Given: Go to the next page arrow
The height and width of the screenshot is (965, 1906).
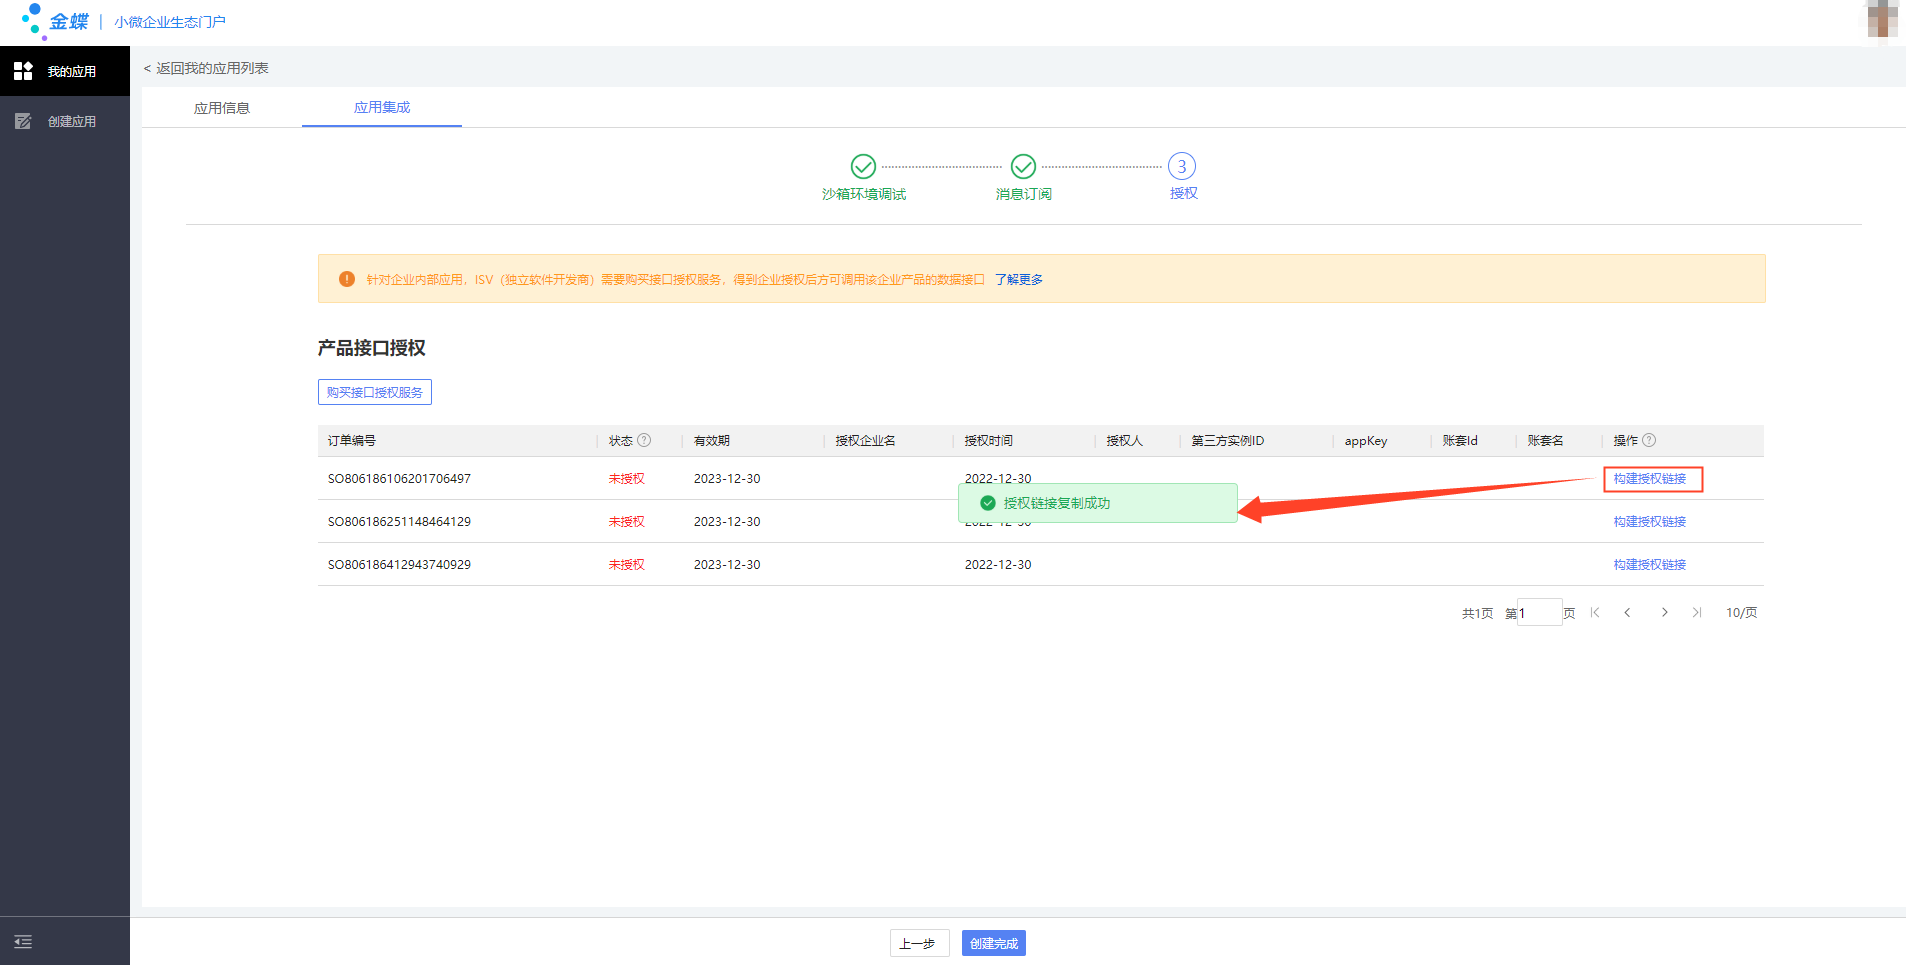Looking at the screenshot, I should pyautogui.click(x=1664, y=612).
